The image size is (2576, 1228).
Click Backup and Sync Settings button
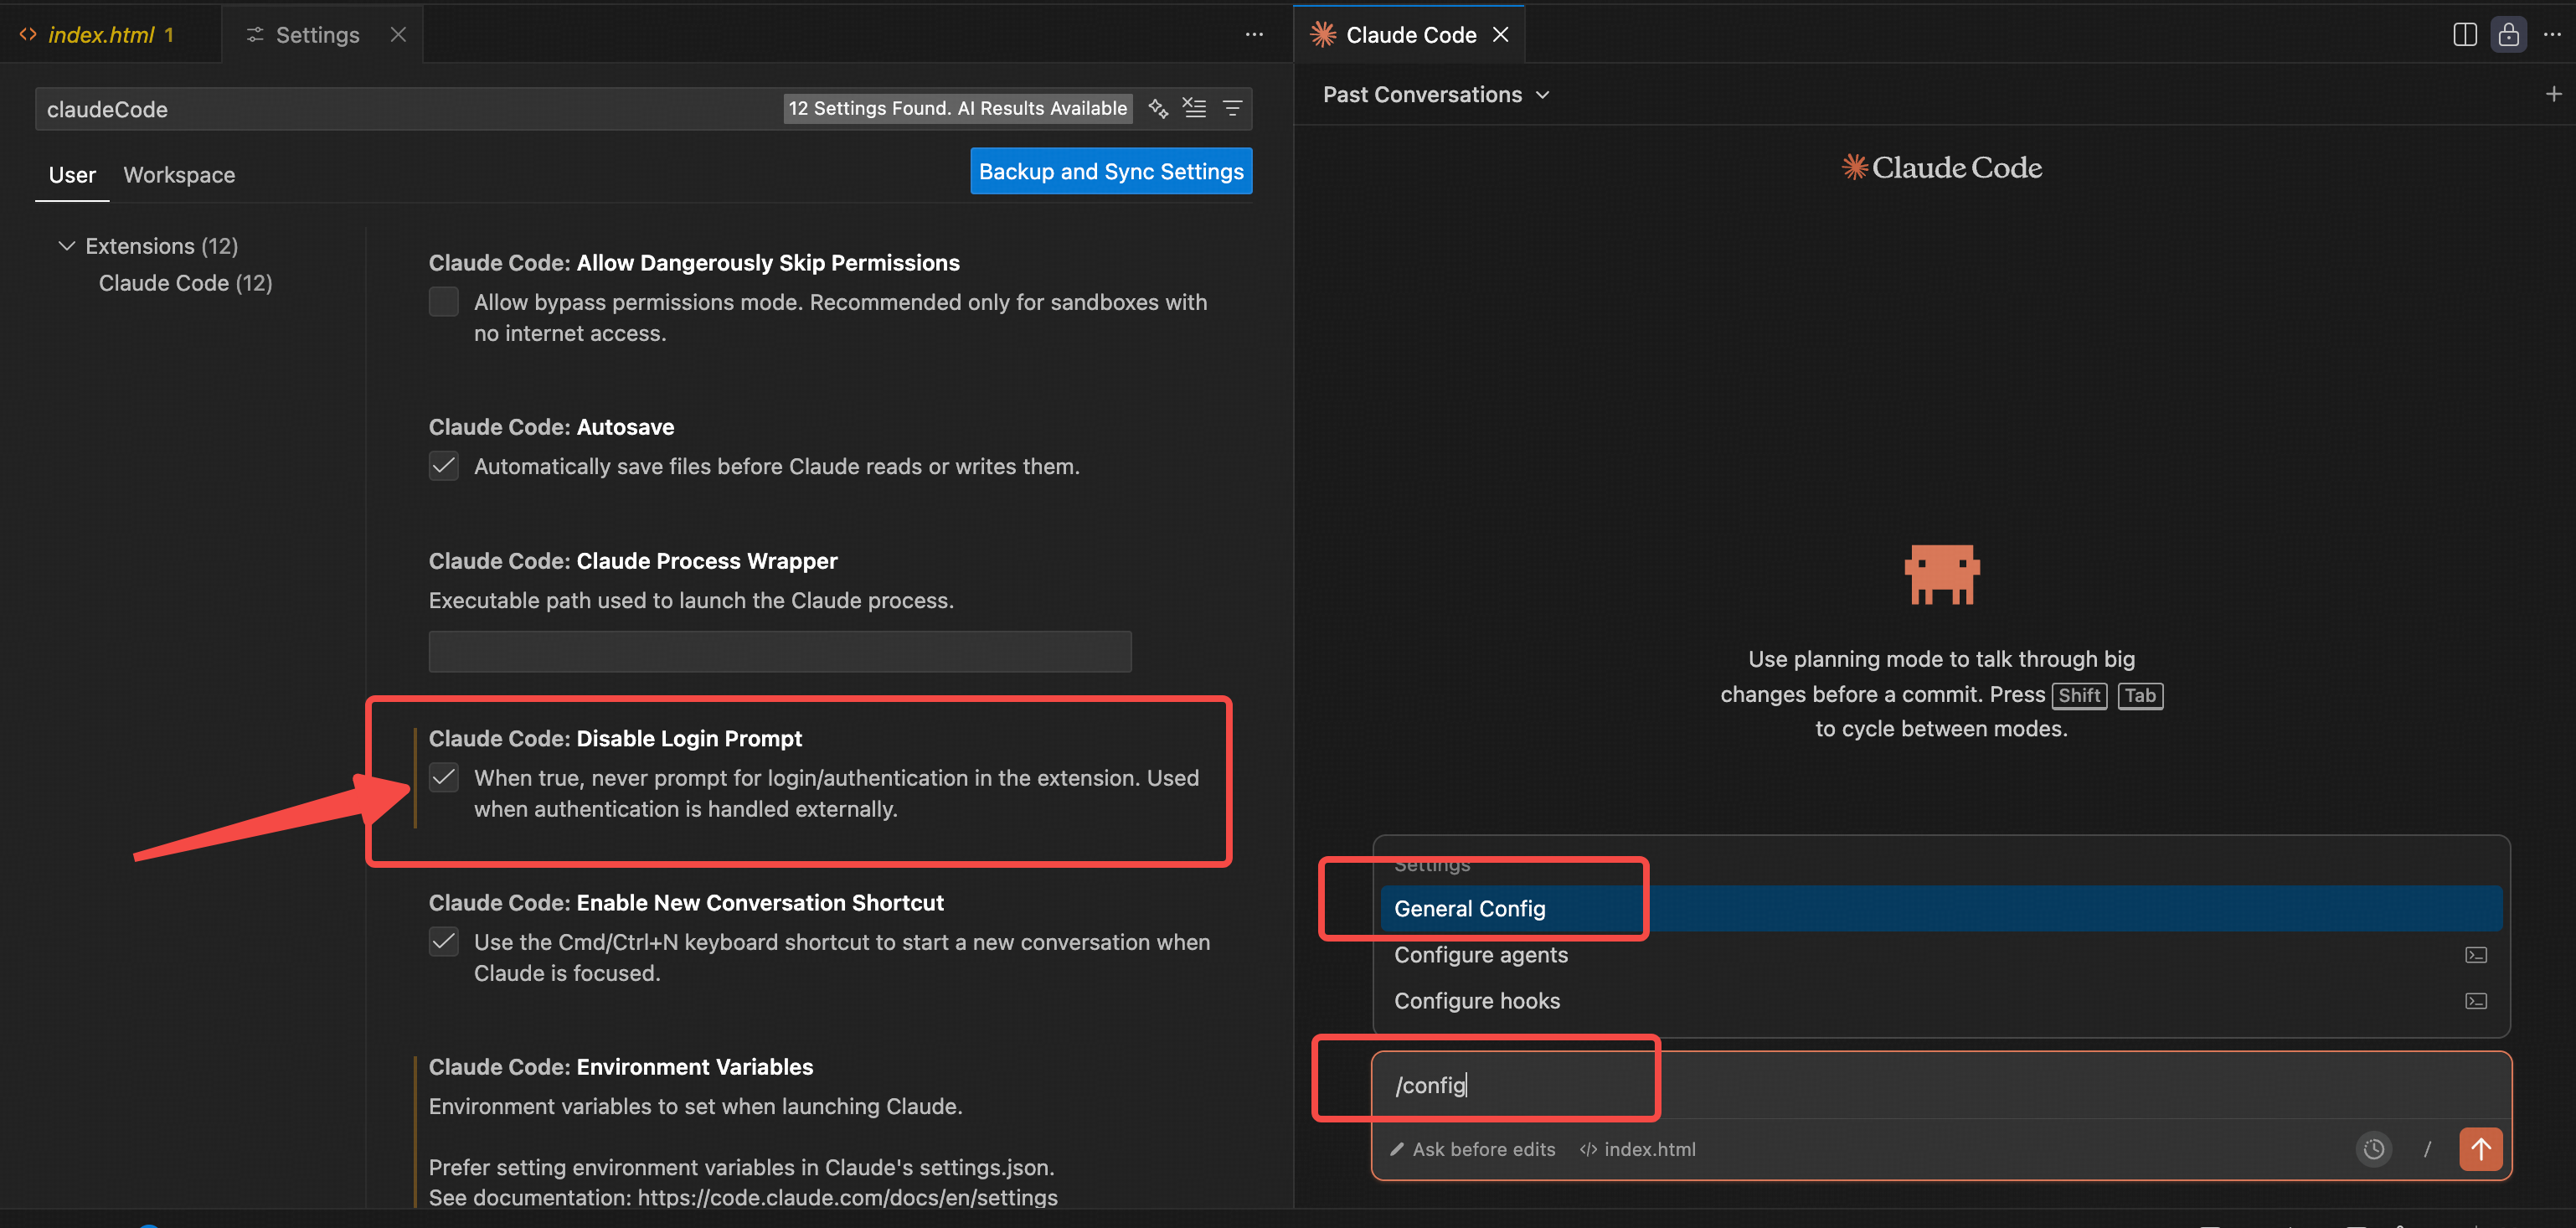pos(1110,171)
